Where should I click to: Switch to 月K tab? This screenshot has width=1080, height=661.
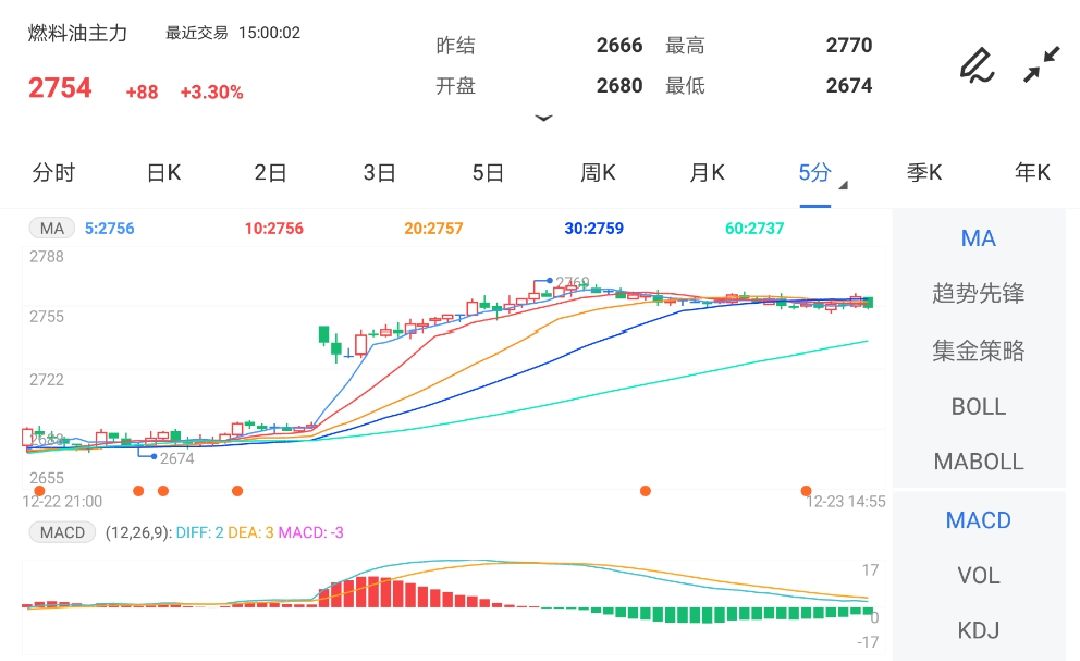click(x=707, y=173)
